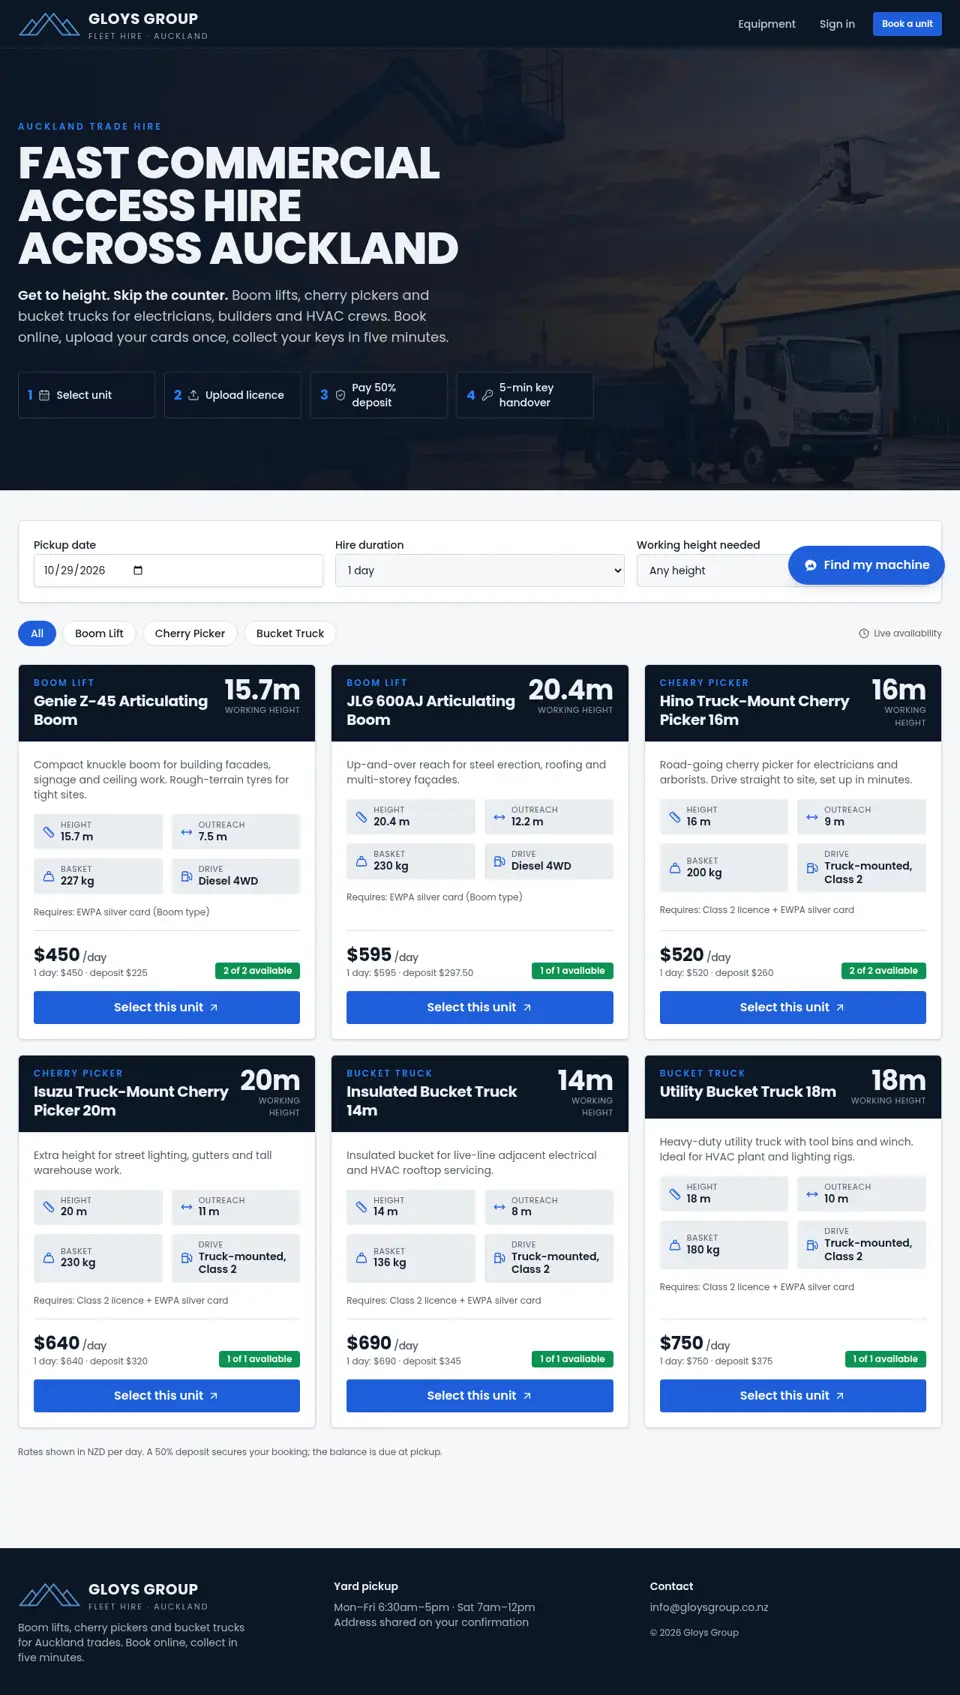Click the 2 of 2 available badge on Genie card
This screenshot has height=1695, width=960.
coord(257,970)
